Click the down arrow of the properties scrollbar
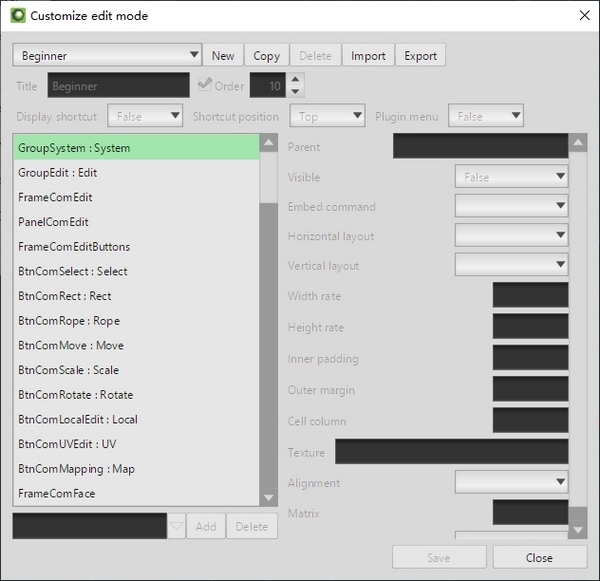This screenshot has height=581, width=600. click(578, 530)
